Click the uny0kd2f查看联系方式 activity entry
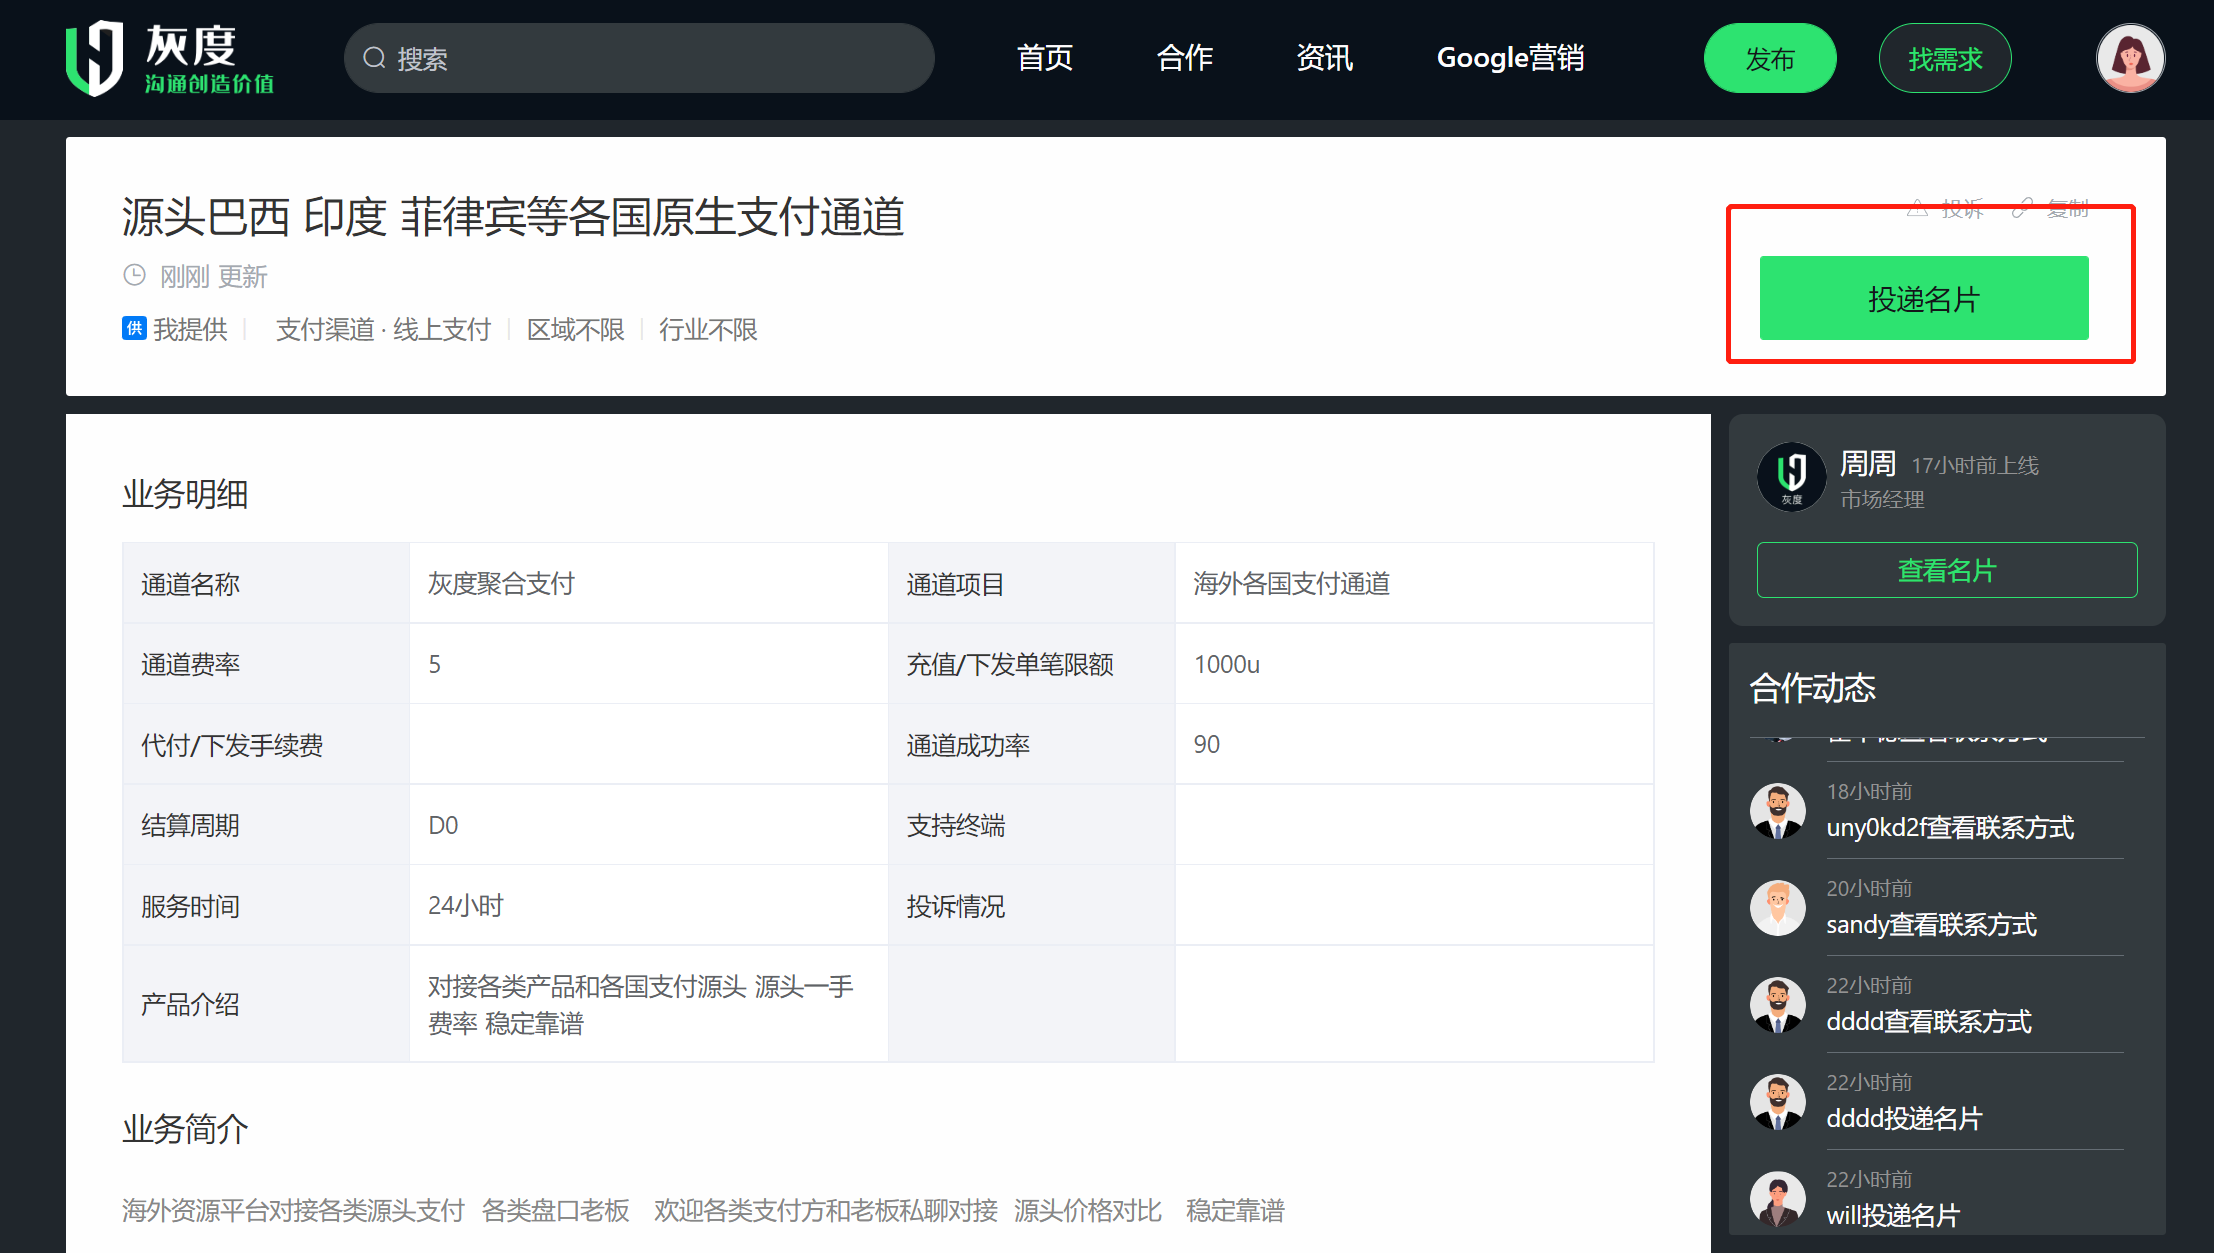Screen dimensions: 2214x1253 1950,827
